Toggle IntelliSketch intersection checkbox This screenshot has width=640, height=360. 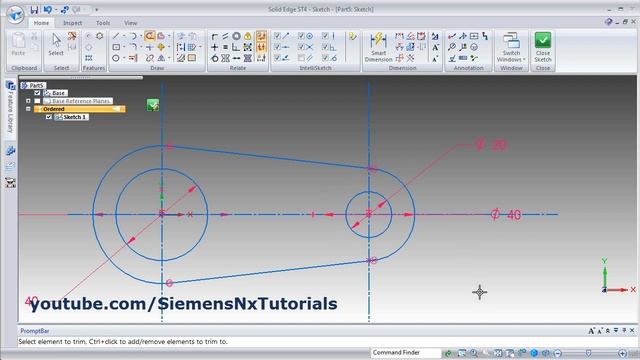pyautogui.click(x=301, y=47)
